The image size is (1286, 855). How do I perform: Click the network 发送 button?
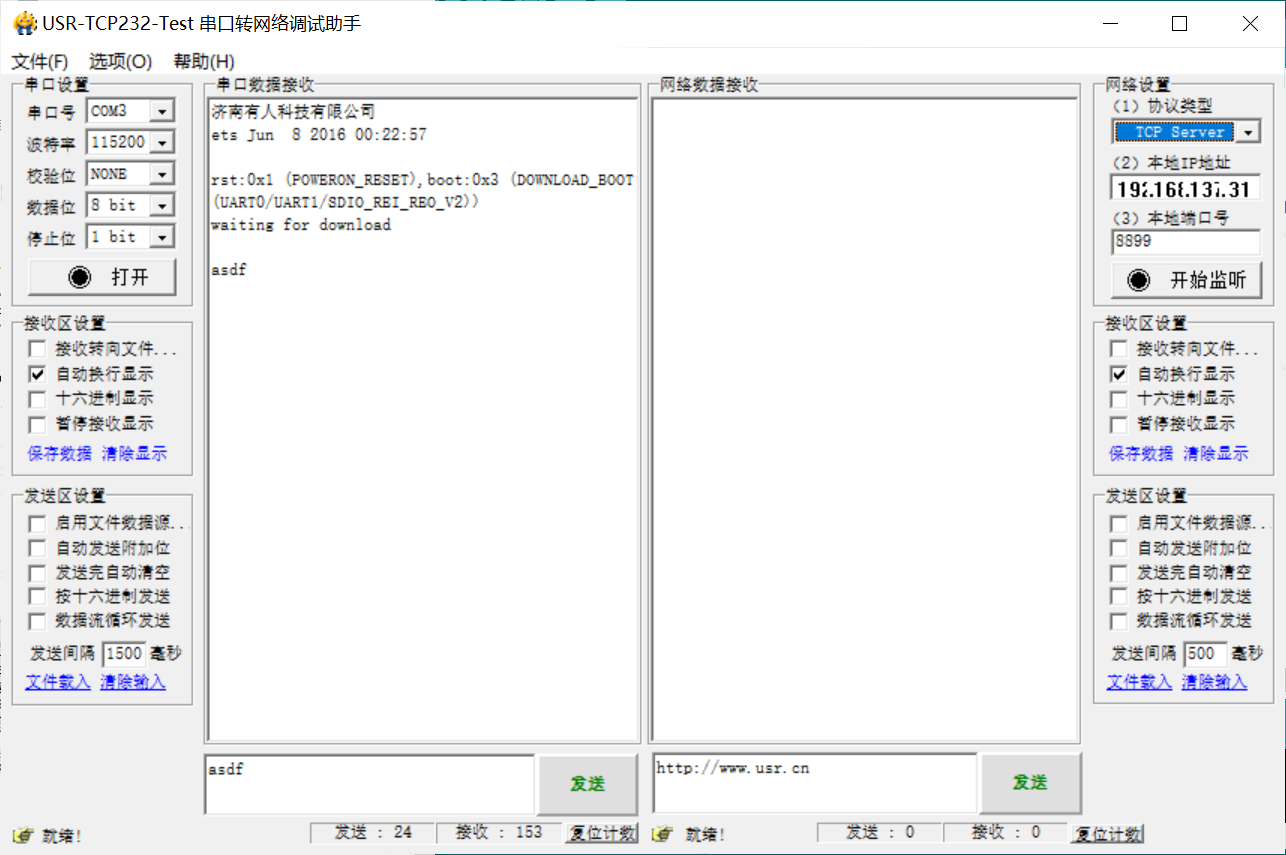pyautogui.click(x=1030, y=783)
